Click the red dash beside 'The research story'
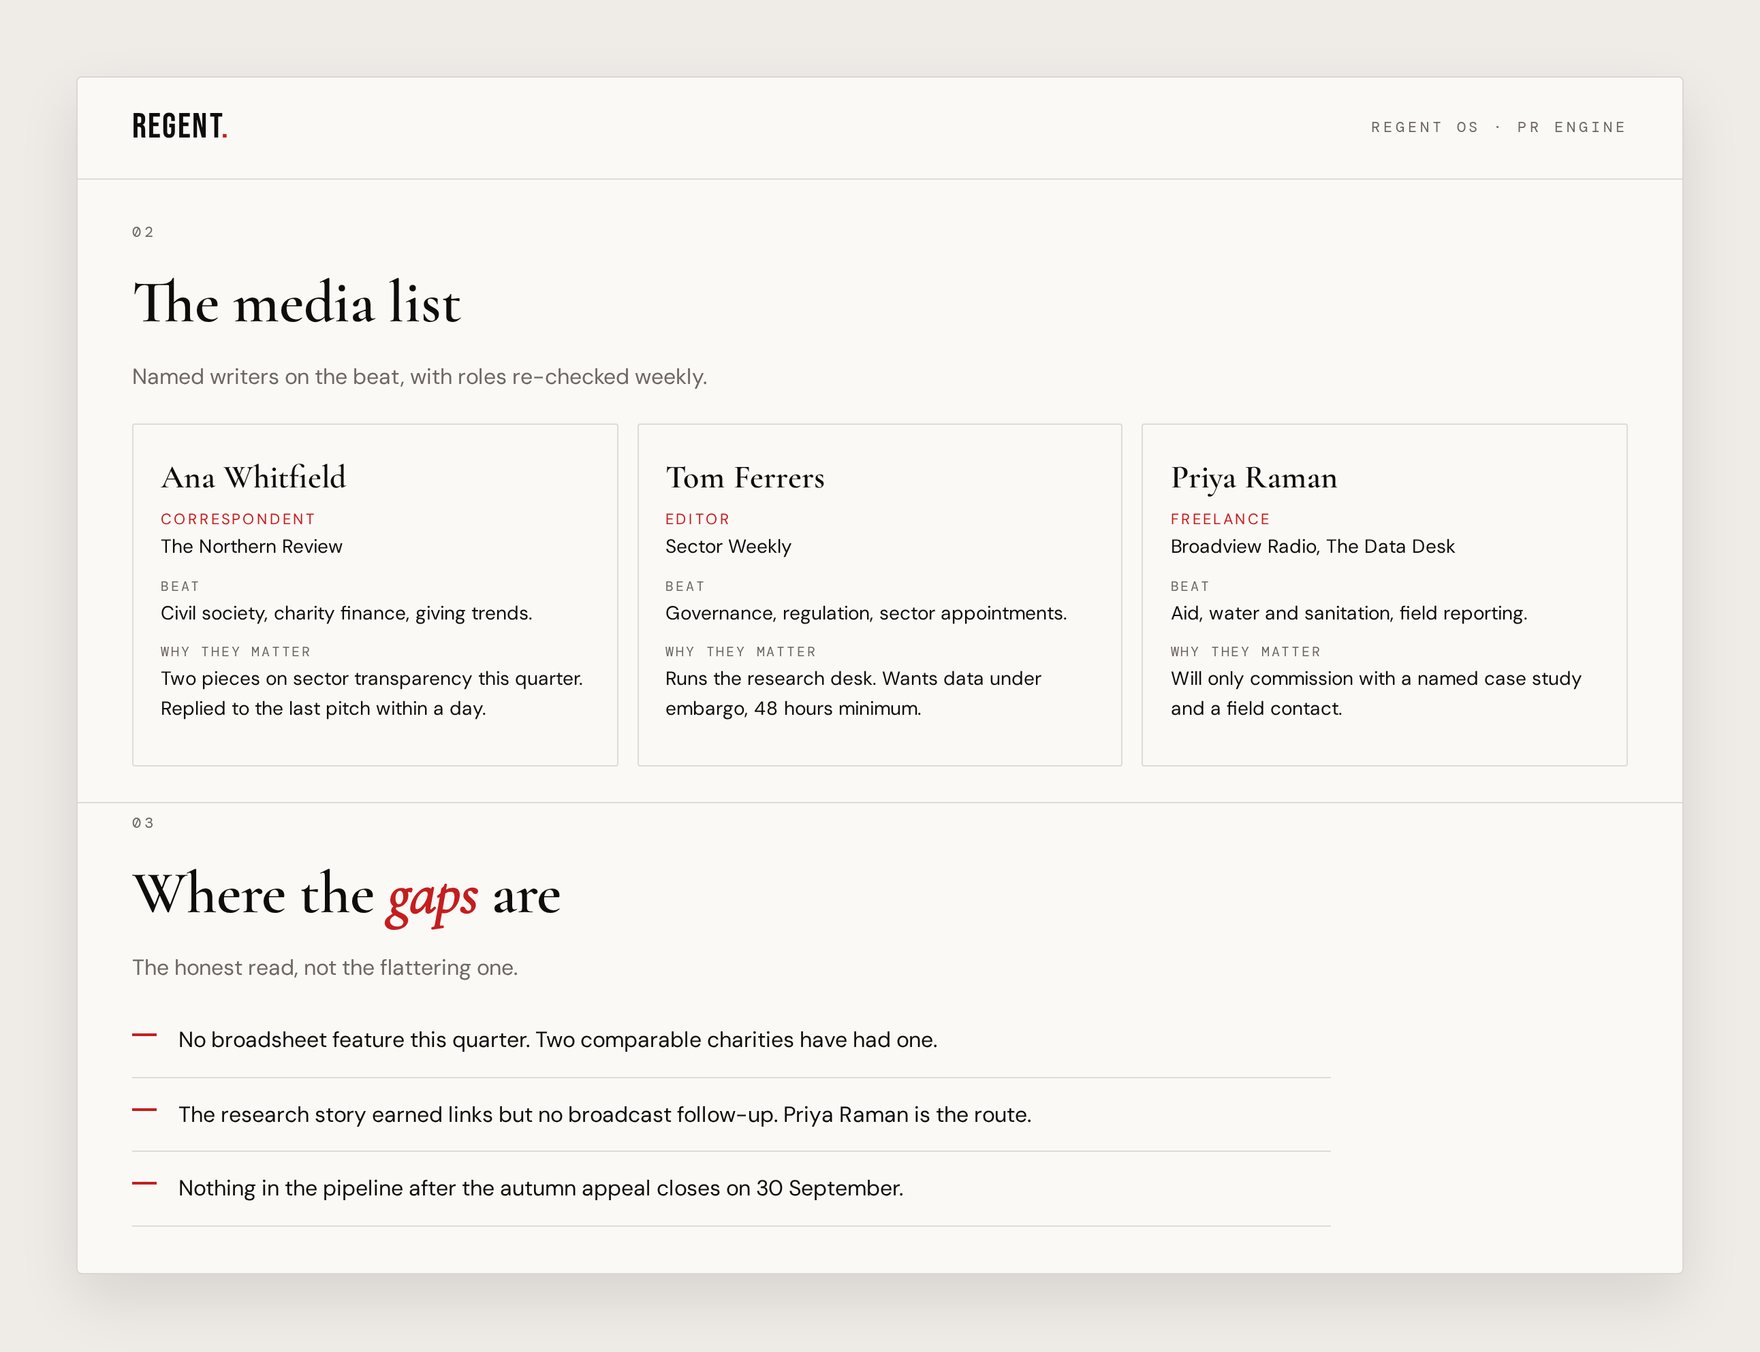This screenshot has width=1760, height=1352. (x=144, y=1110)
